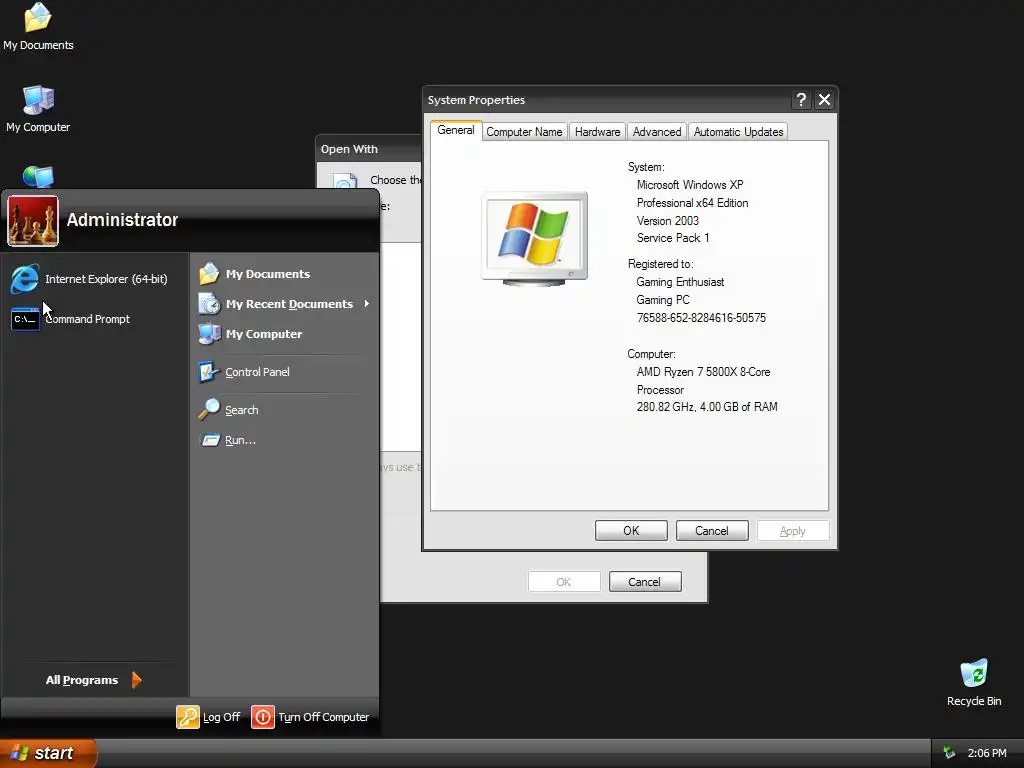Click the 'AMD Ryzen 7 5800X 8-Core' text
1024x768 pixels.
pos(703,372)
